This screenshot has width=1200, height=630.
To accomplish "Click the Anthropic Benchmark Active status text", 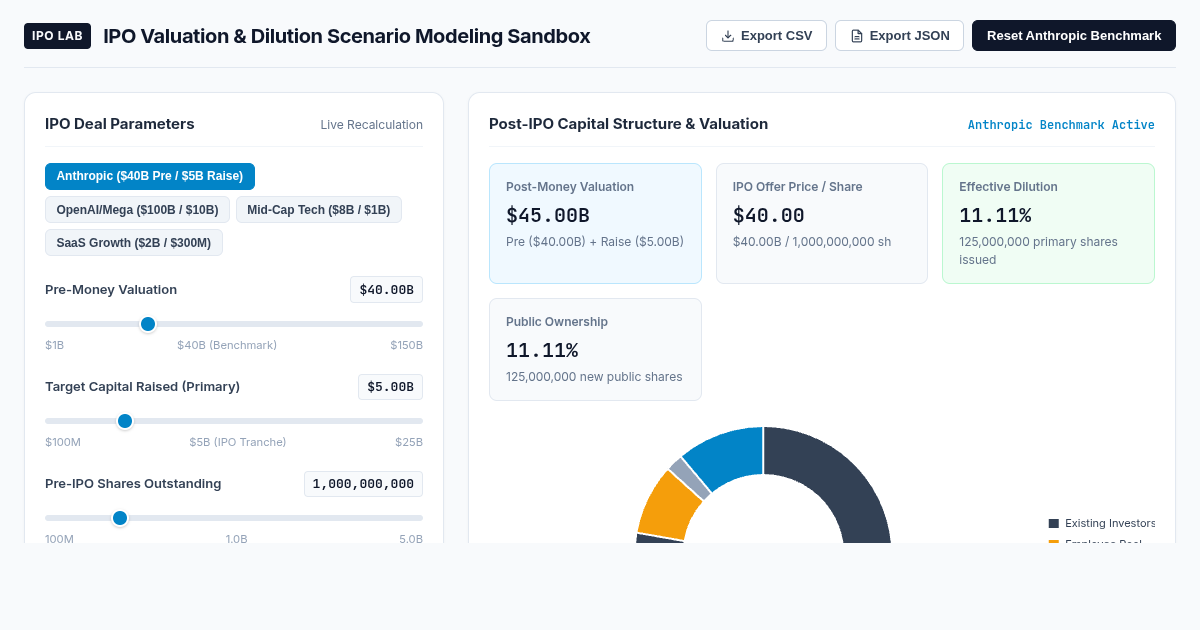I will pos(1061,125).
